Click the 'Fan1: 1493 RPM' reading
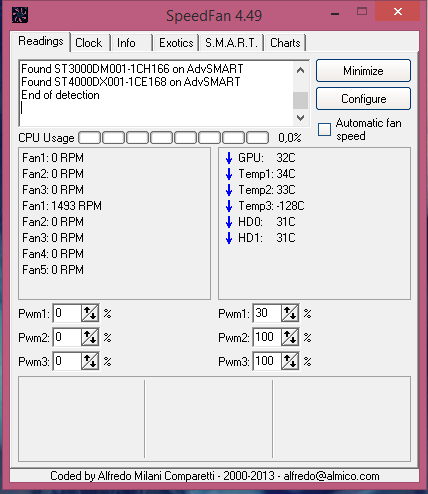Screen dimensions: 428x494 62,206
